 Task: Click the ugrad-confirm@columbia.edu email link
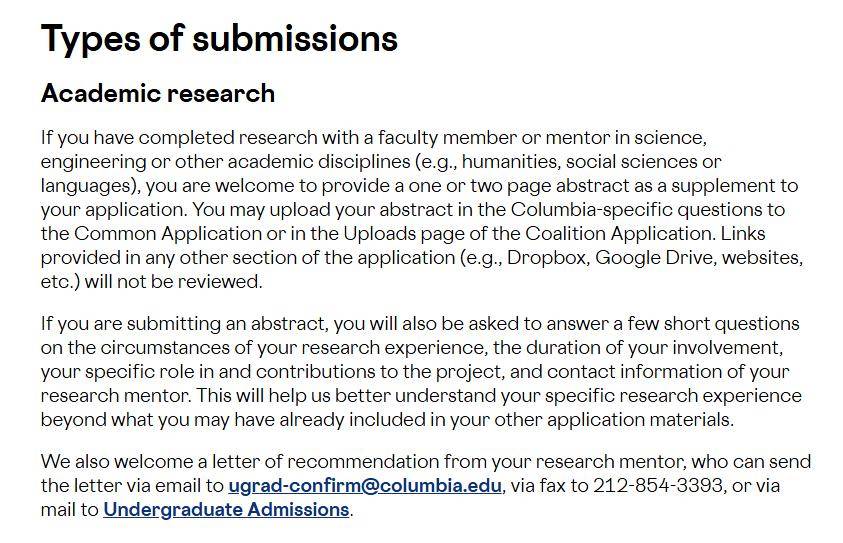365,486
